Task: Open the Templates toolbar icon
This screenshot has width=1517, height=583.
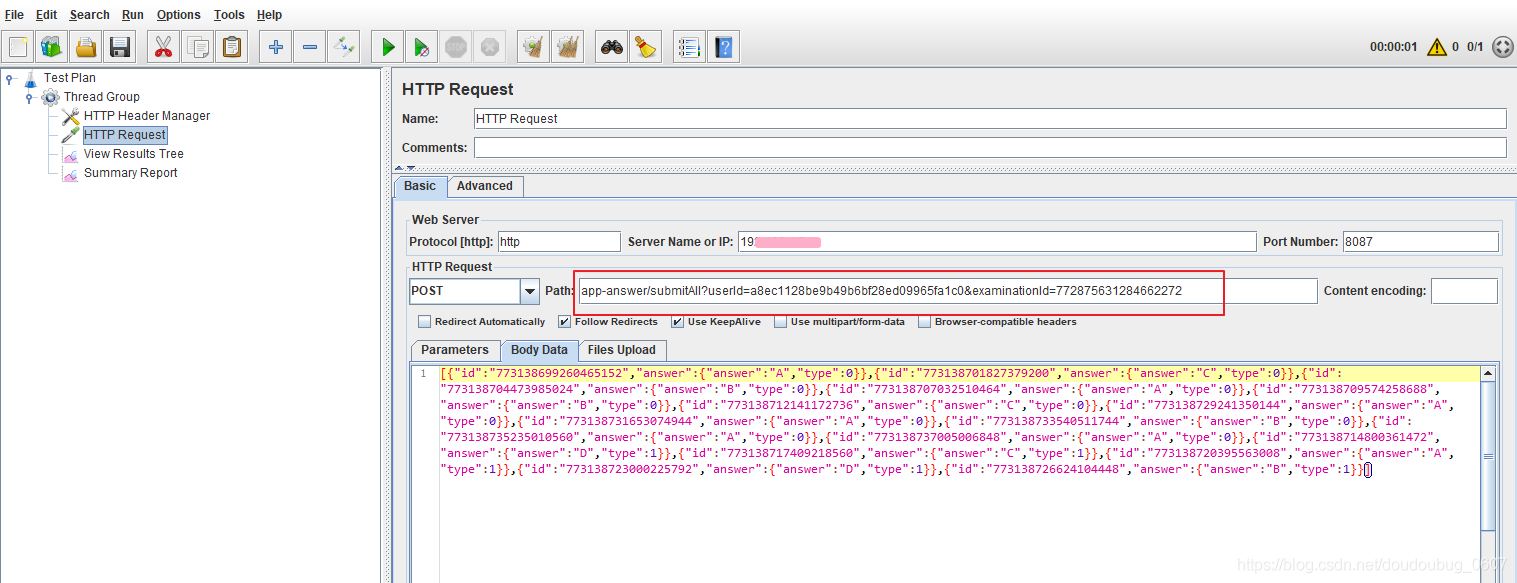Action: coord(52,47)
